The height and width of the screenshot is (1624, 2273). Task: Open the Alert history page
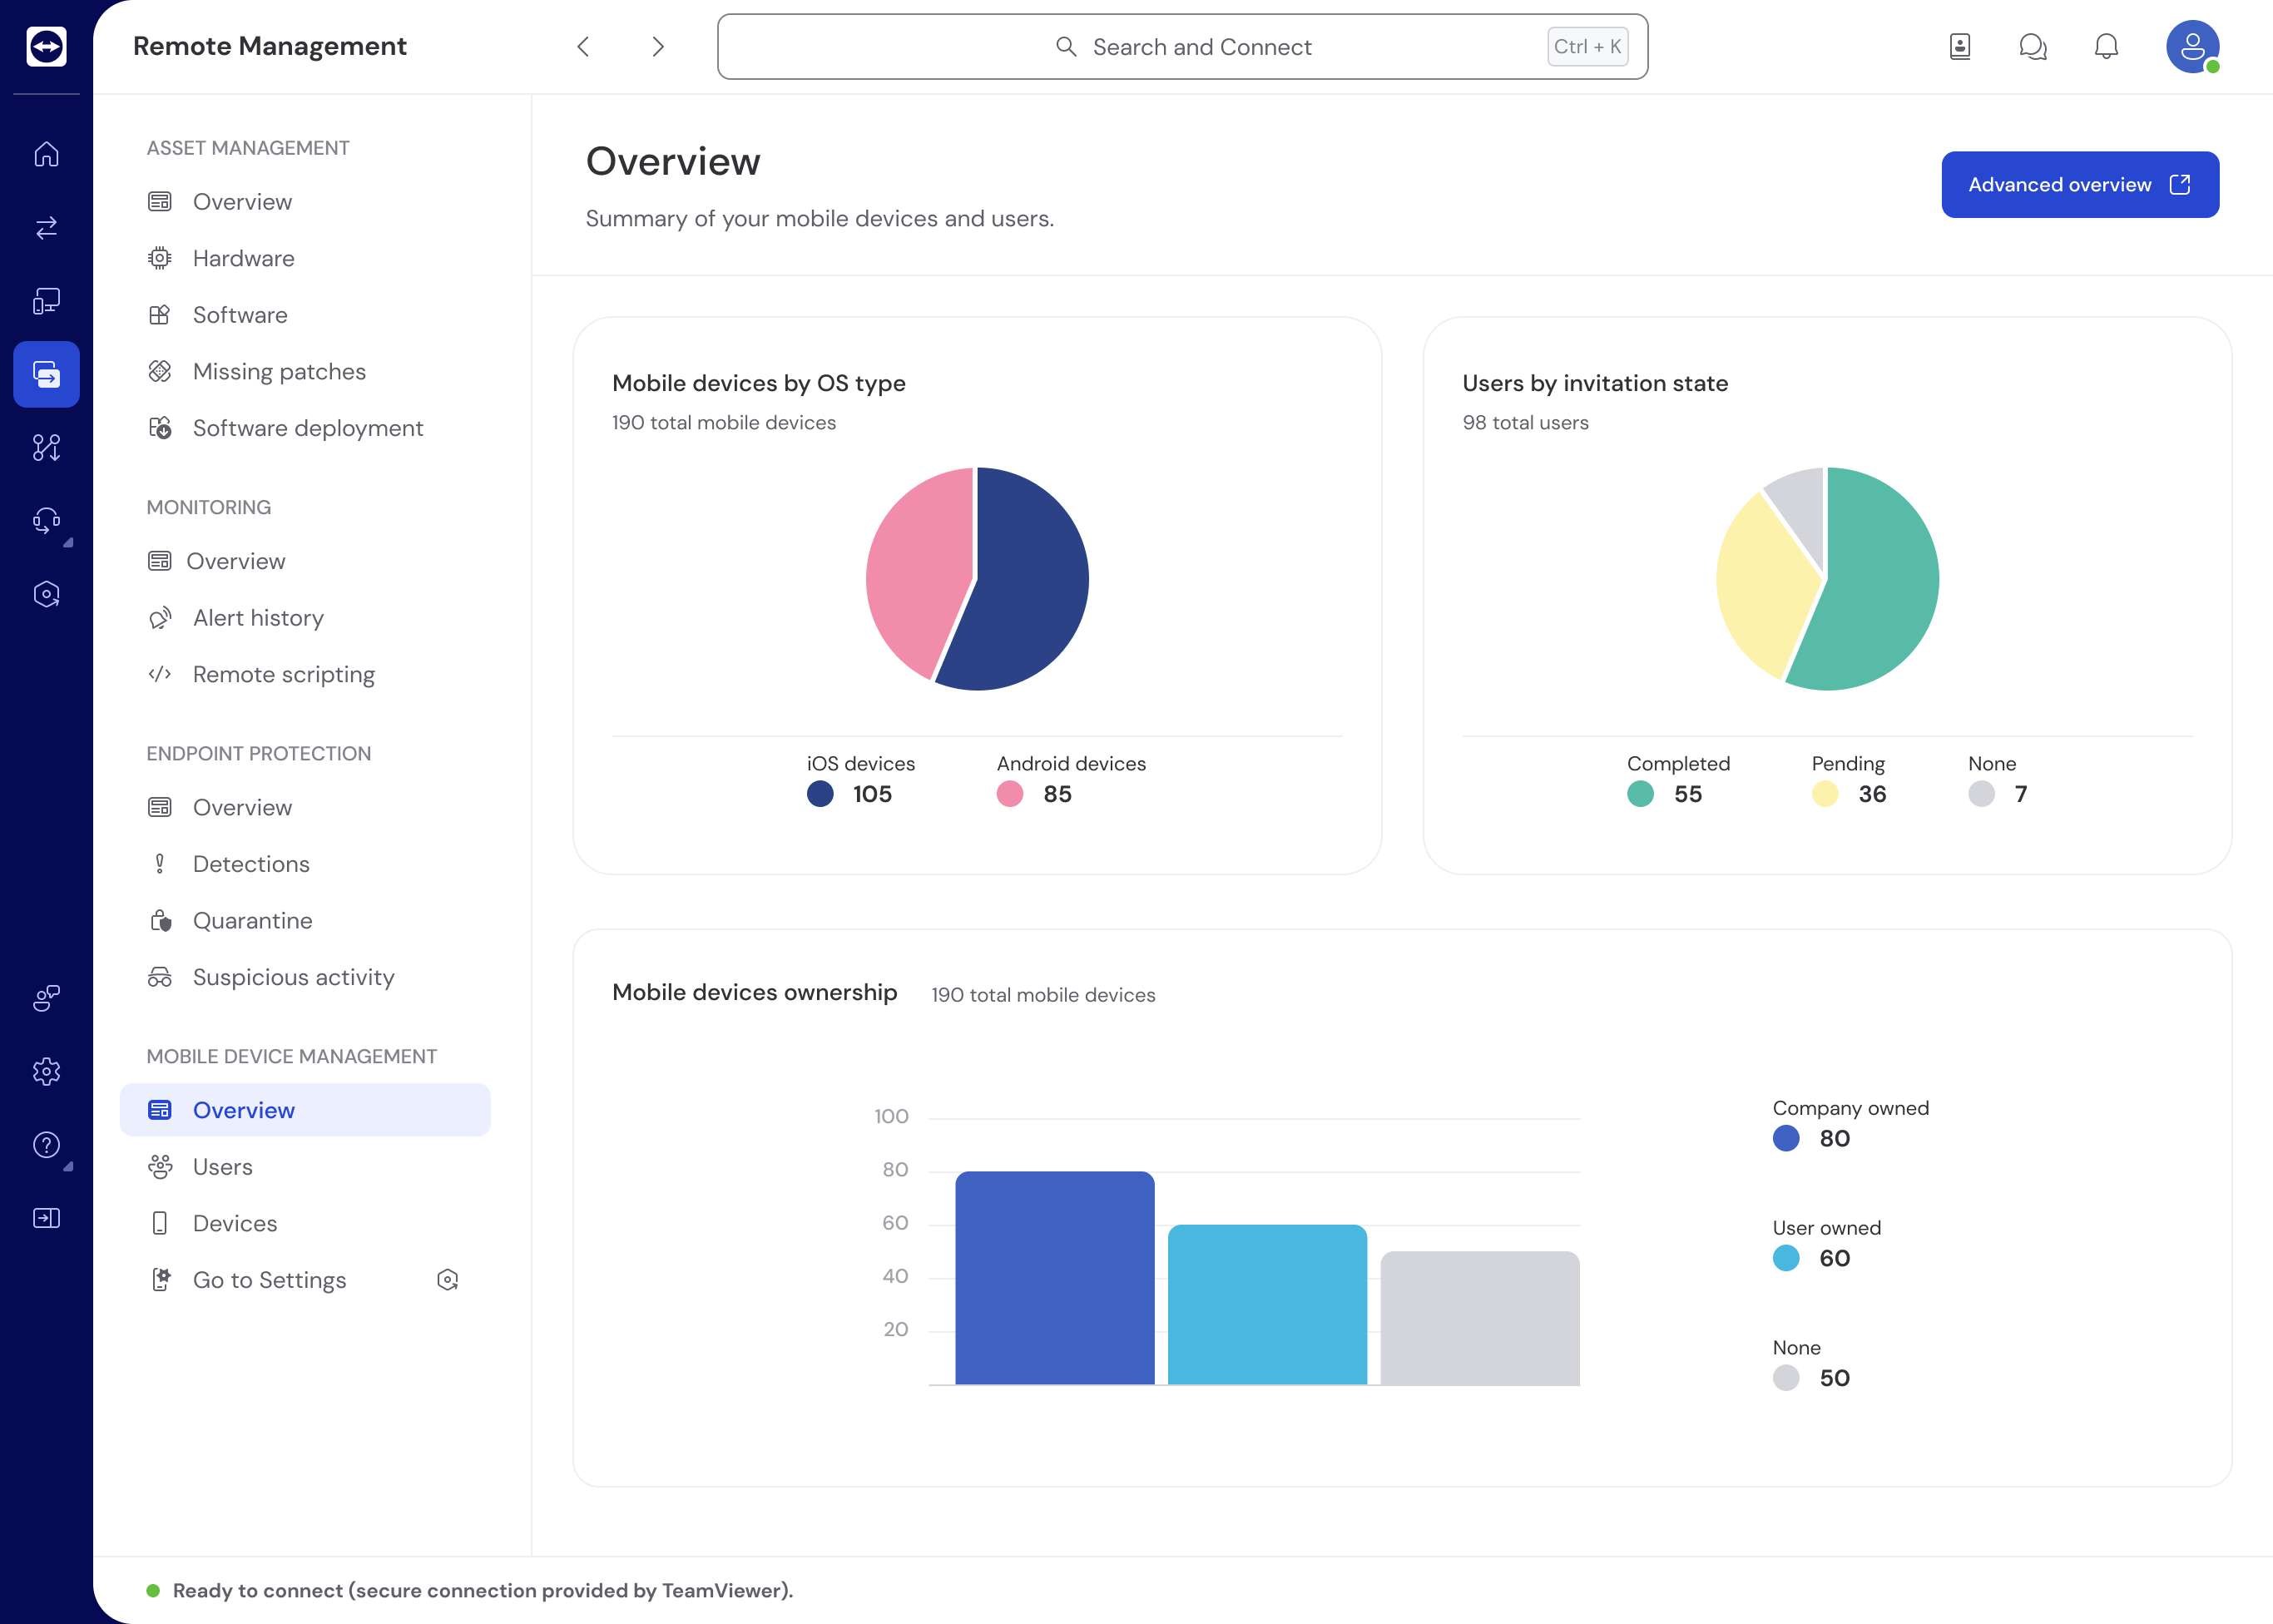pyautogui.click(x=258, y=617)
